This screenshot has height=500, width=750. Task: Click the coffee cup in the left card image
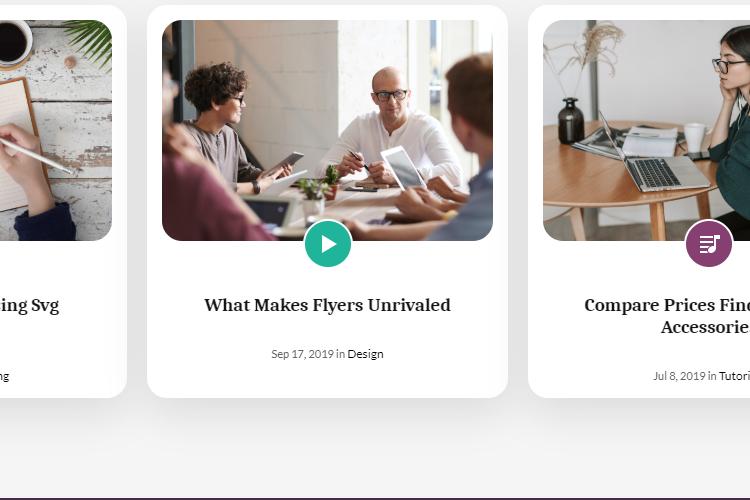[14, 43]
